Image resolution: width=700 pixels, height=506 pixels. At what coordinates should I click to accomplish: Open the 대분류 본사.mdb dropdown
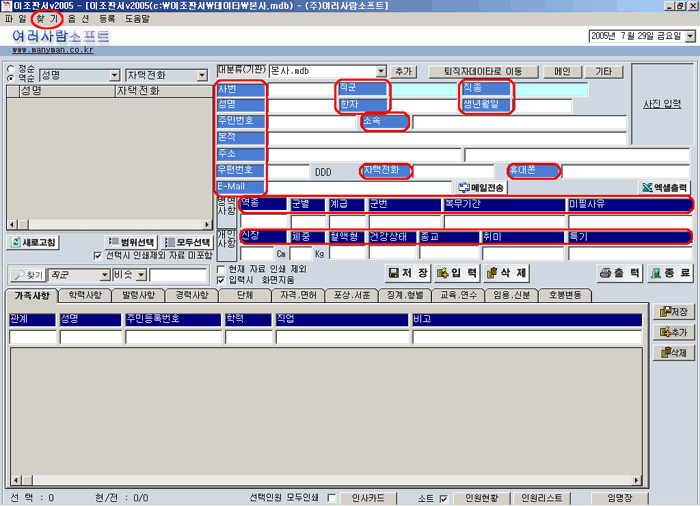380,72
